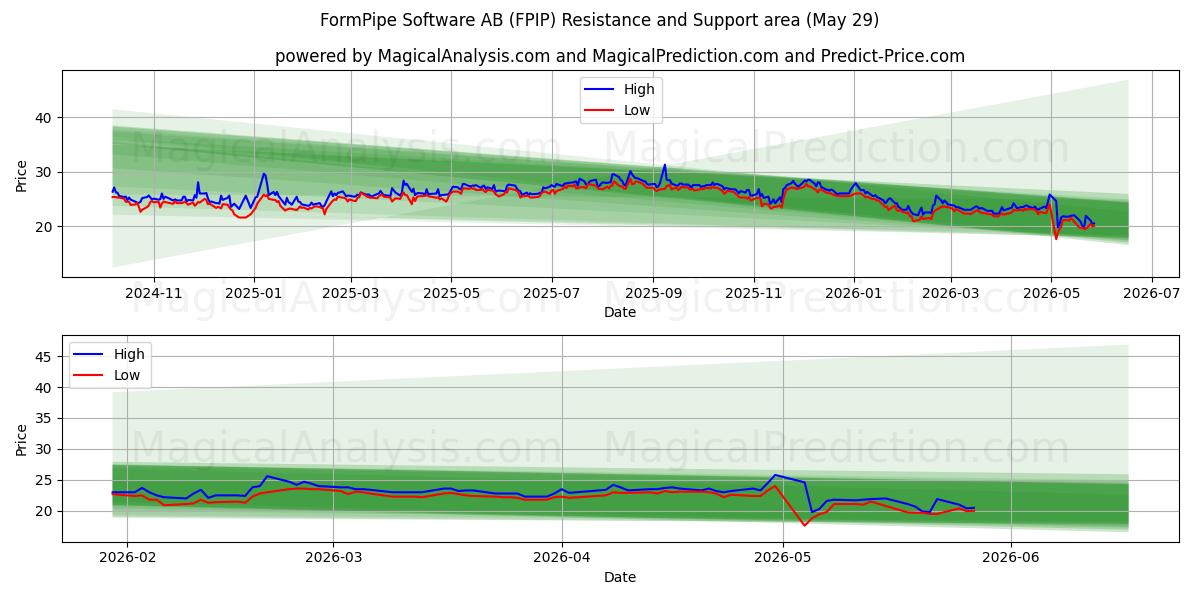Click the 2026-01 tick label on top axis
The width and height of the screenshot is (1200, 600).
point(854,294)
